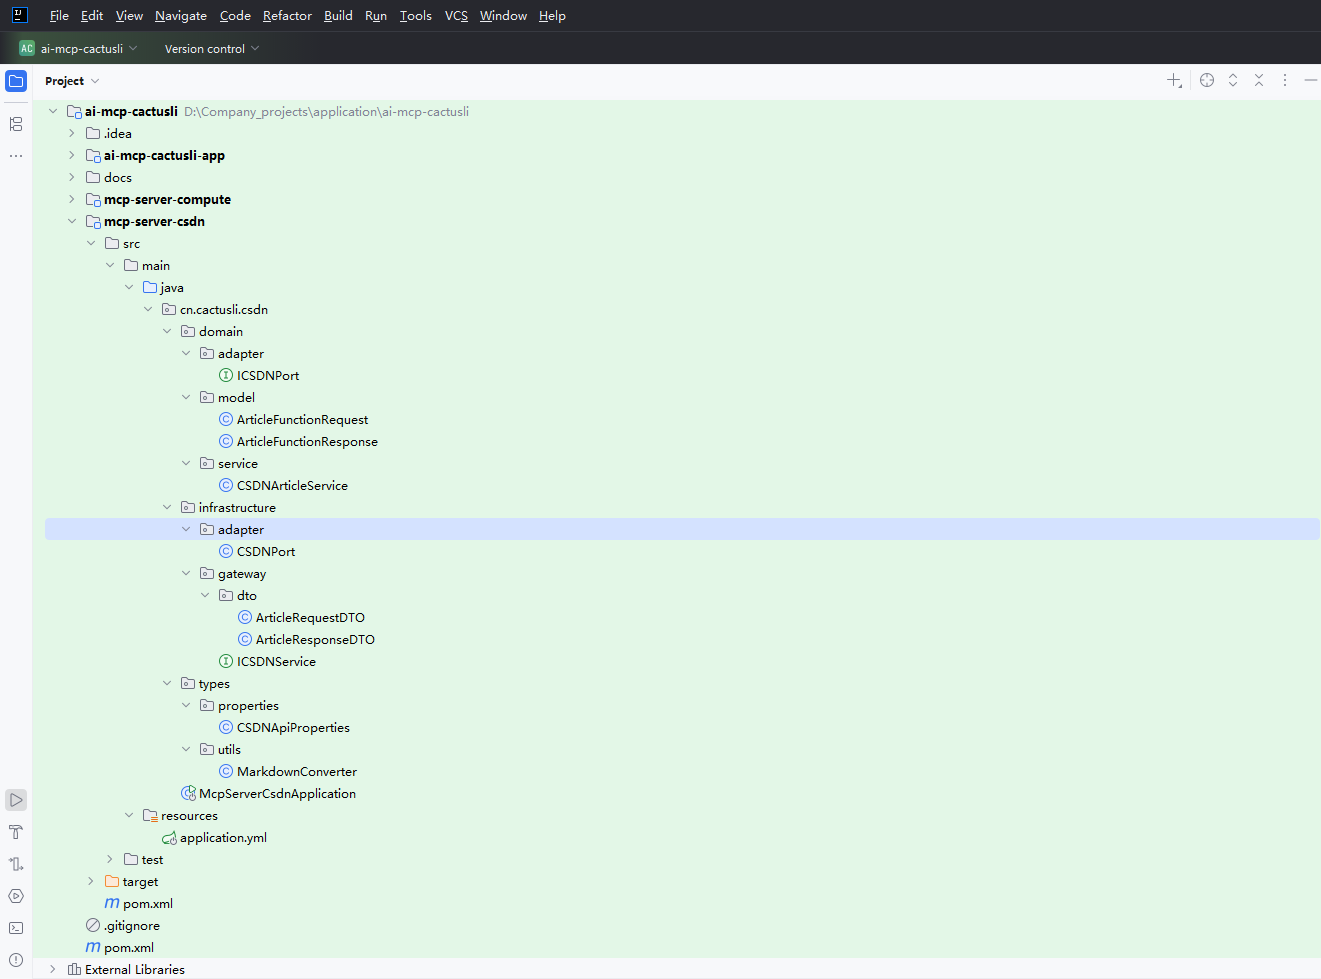
Task: Click the External Libraries icon
Action: 74,970
